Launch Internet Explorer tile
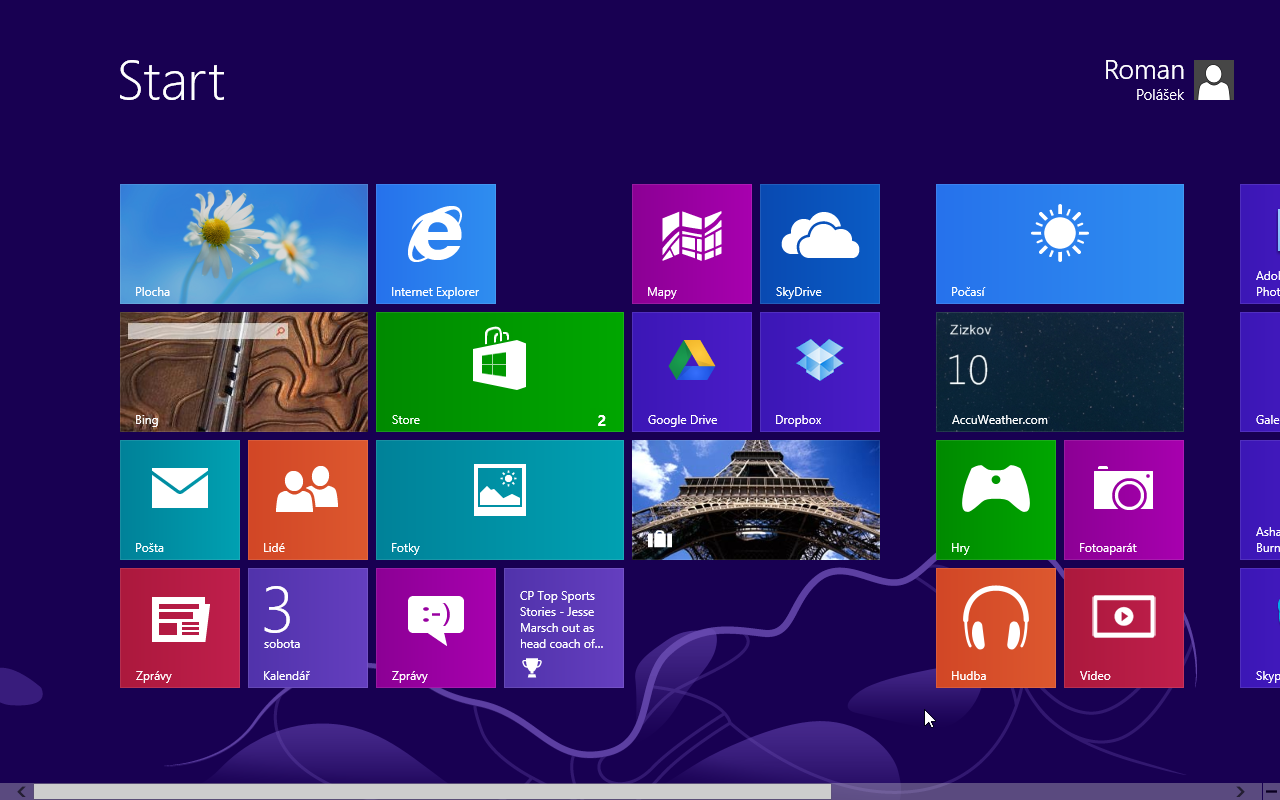 436,244
